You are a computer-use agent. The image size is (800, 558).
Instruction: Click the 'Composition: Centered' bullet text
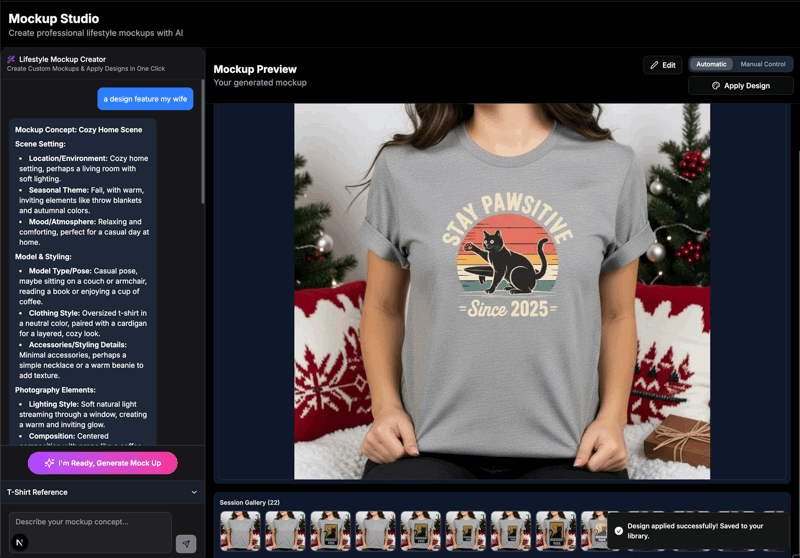tap(68, 436)
